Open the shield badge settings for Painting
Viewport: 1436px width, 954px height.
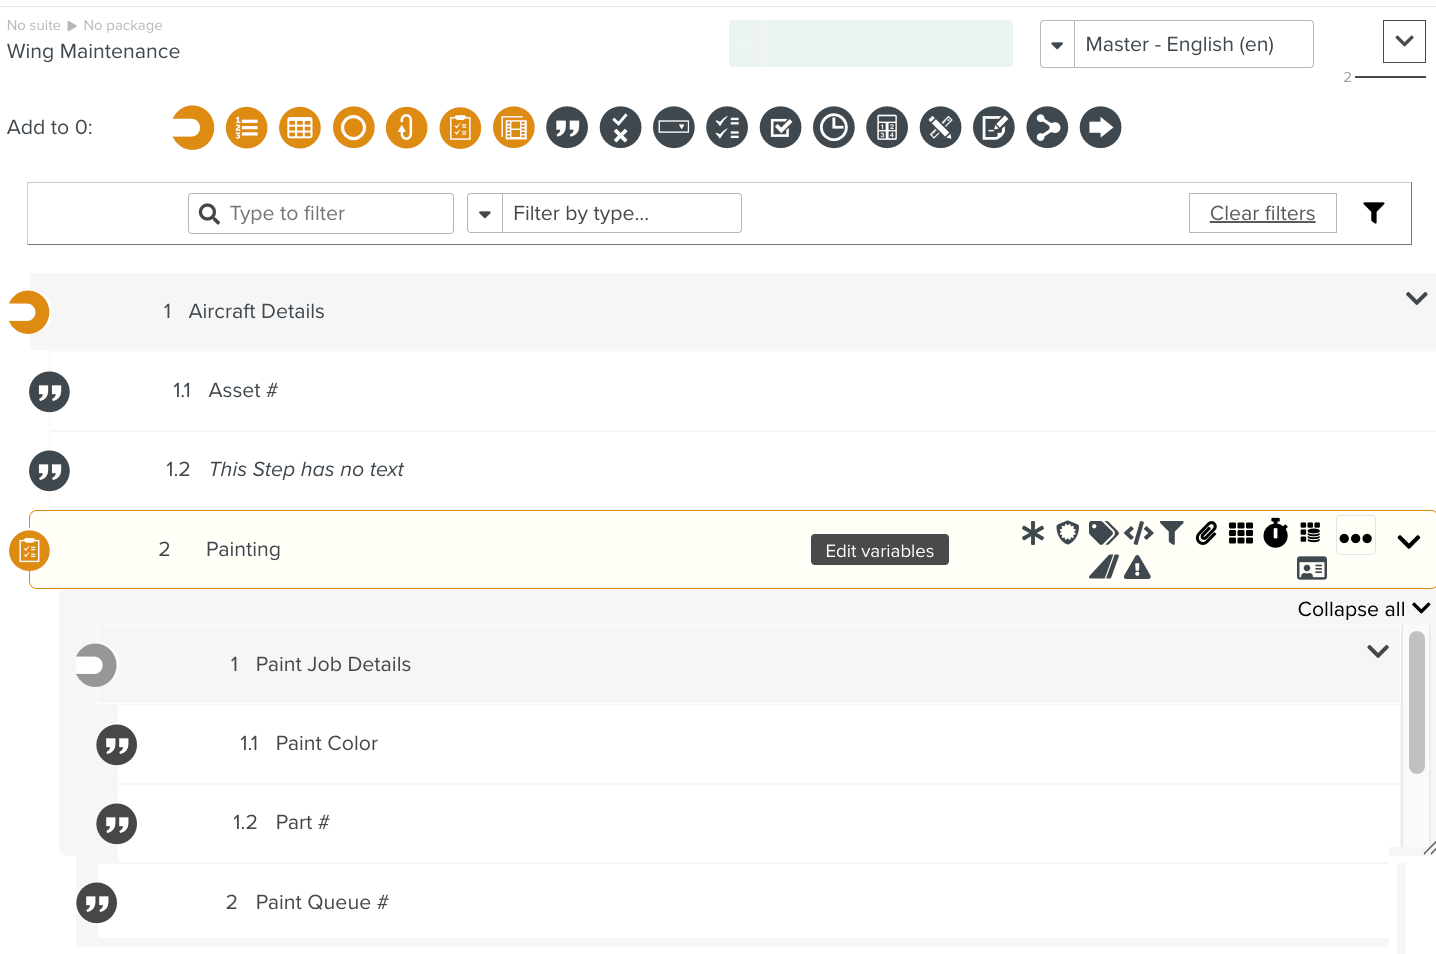(x=1068, y=533)
